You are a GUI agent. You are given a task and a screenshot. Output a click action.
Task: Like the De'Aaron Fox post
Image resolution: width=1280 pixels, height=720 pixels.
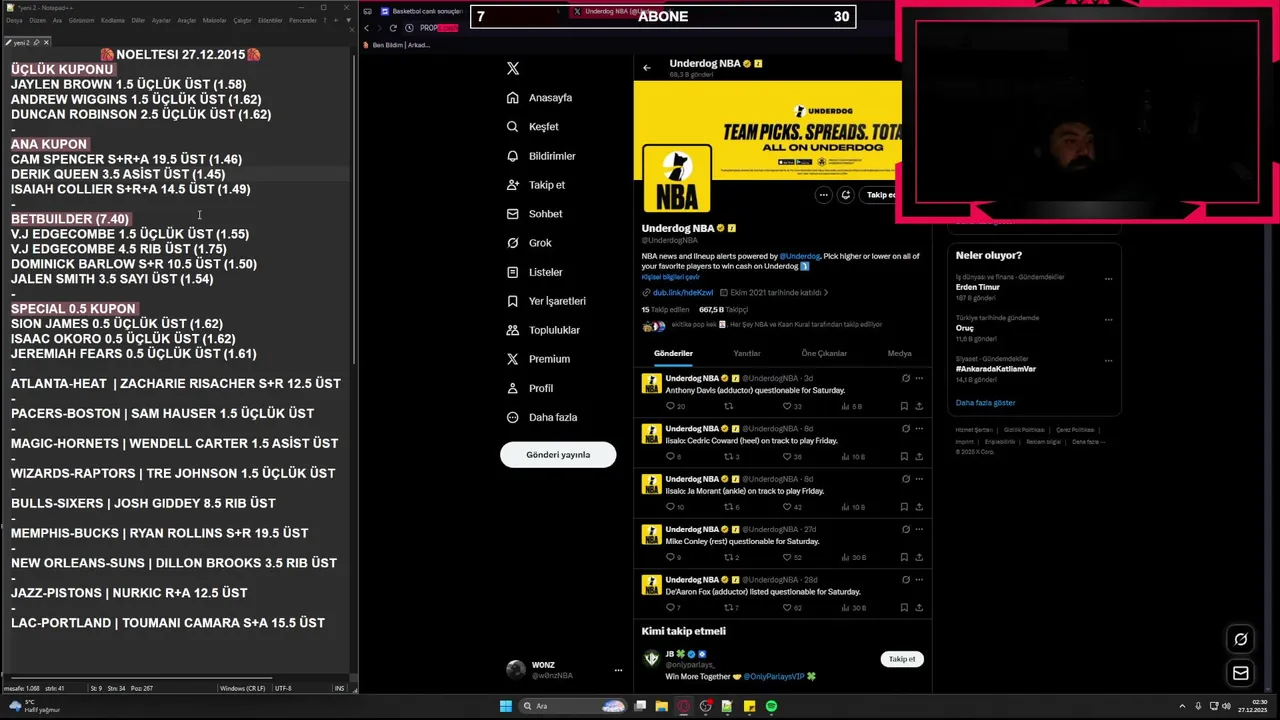pos(787,607)
